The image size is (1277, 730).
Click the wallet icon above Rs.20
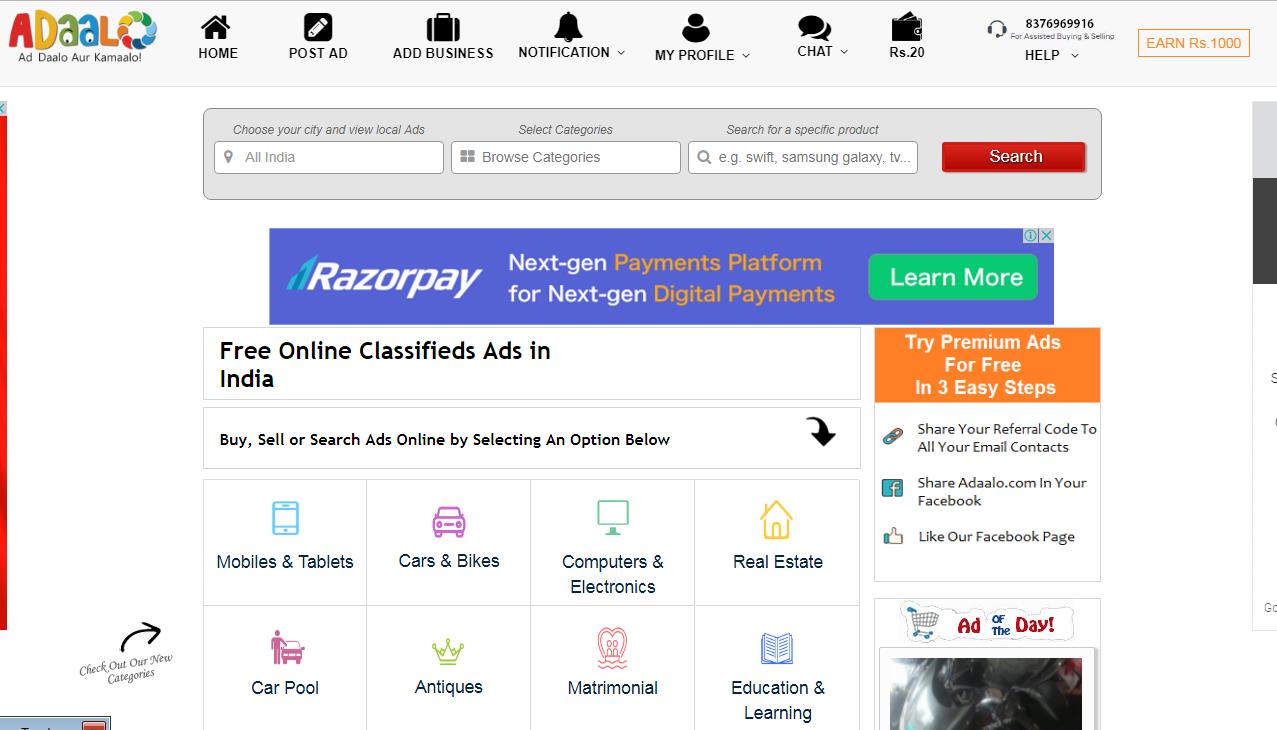click(x=907, y=27)
